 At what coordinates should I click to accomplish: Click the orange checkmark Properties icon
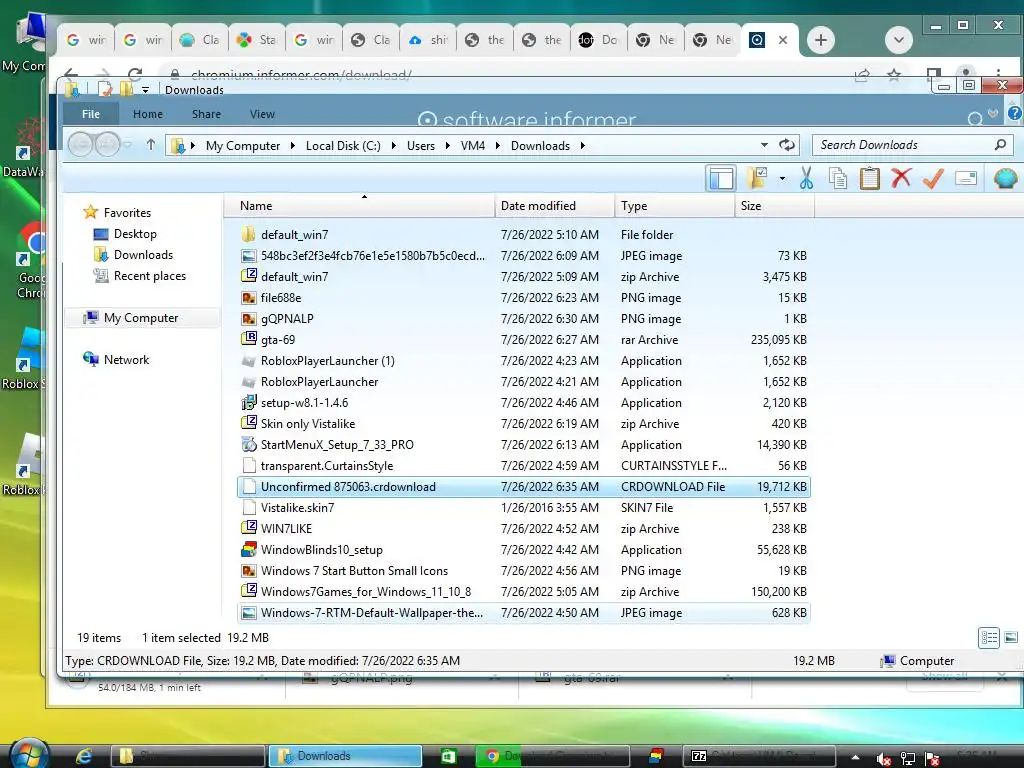tap(933, 178)
